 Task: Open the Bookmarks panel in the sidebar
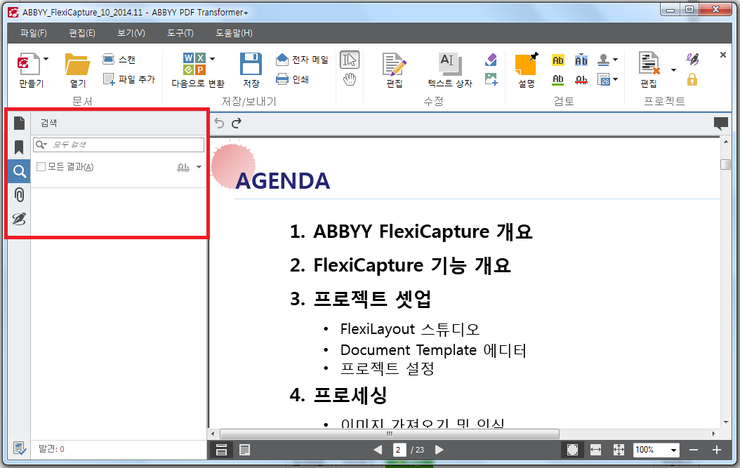pos(19,147)
